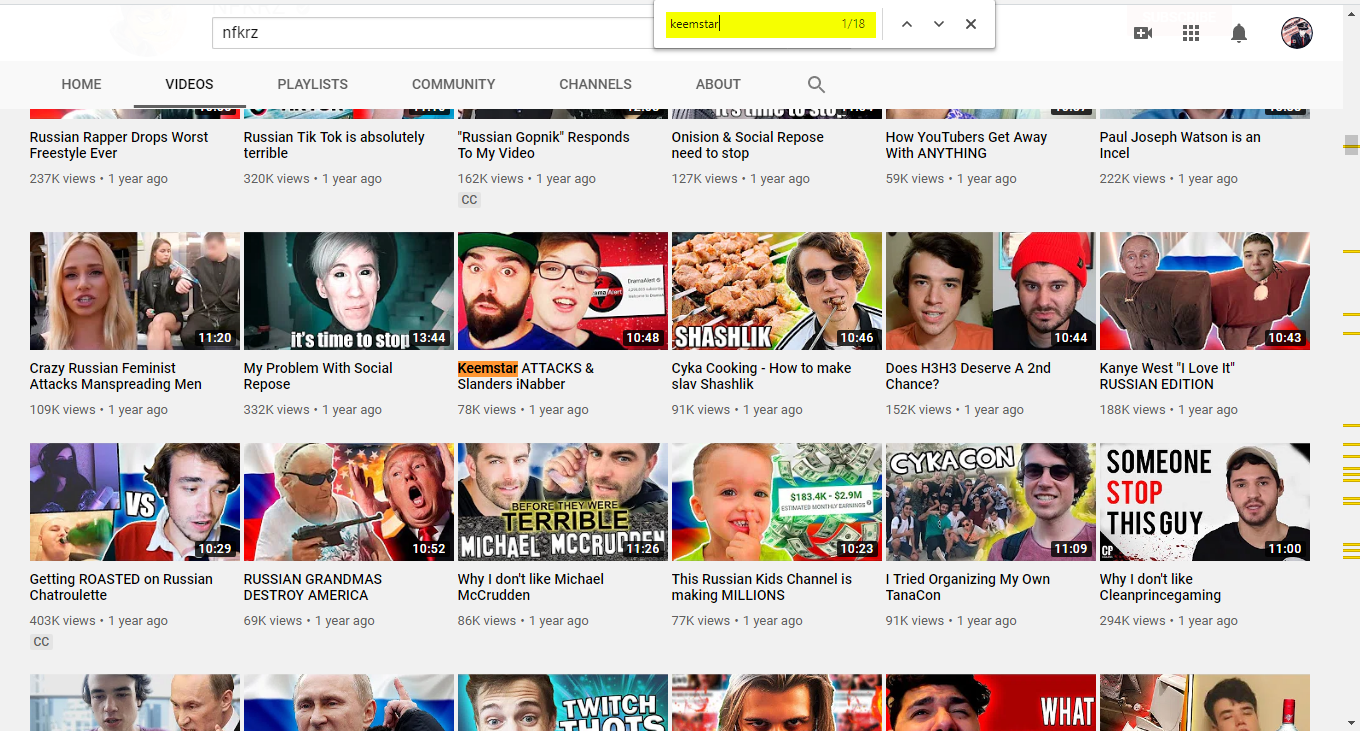Open Kanye West Russian Edition thumbnail
This screenshot has height=731, width=1360.
click(1205, 291)
